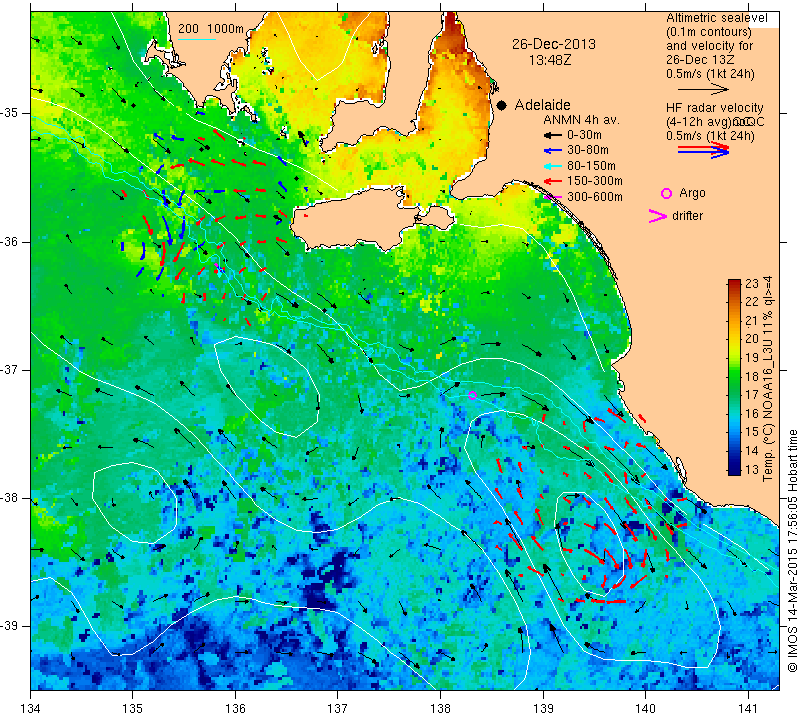The width and height of the screenshot is (800, 720).
Task: Click the 20 degree colorbar tick label
Action: pos(752,339)
